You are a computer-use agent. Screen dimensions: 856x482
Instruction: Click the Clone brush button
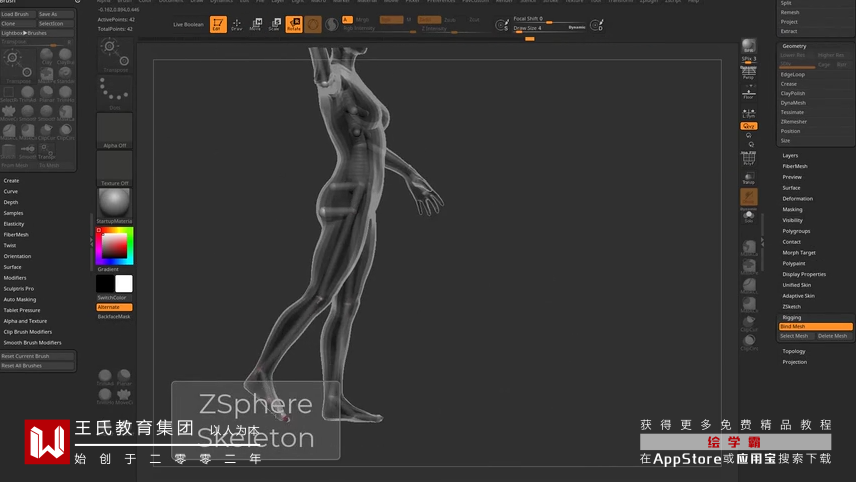pos(18,24)
